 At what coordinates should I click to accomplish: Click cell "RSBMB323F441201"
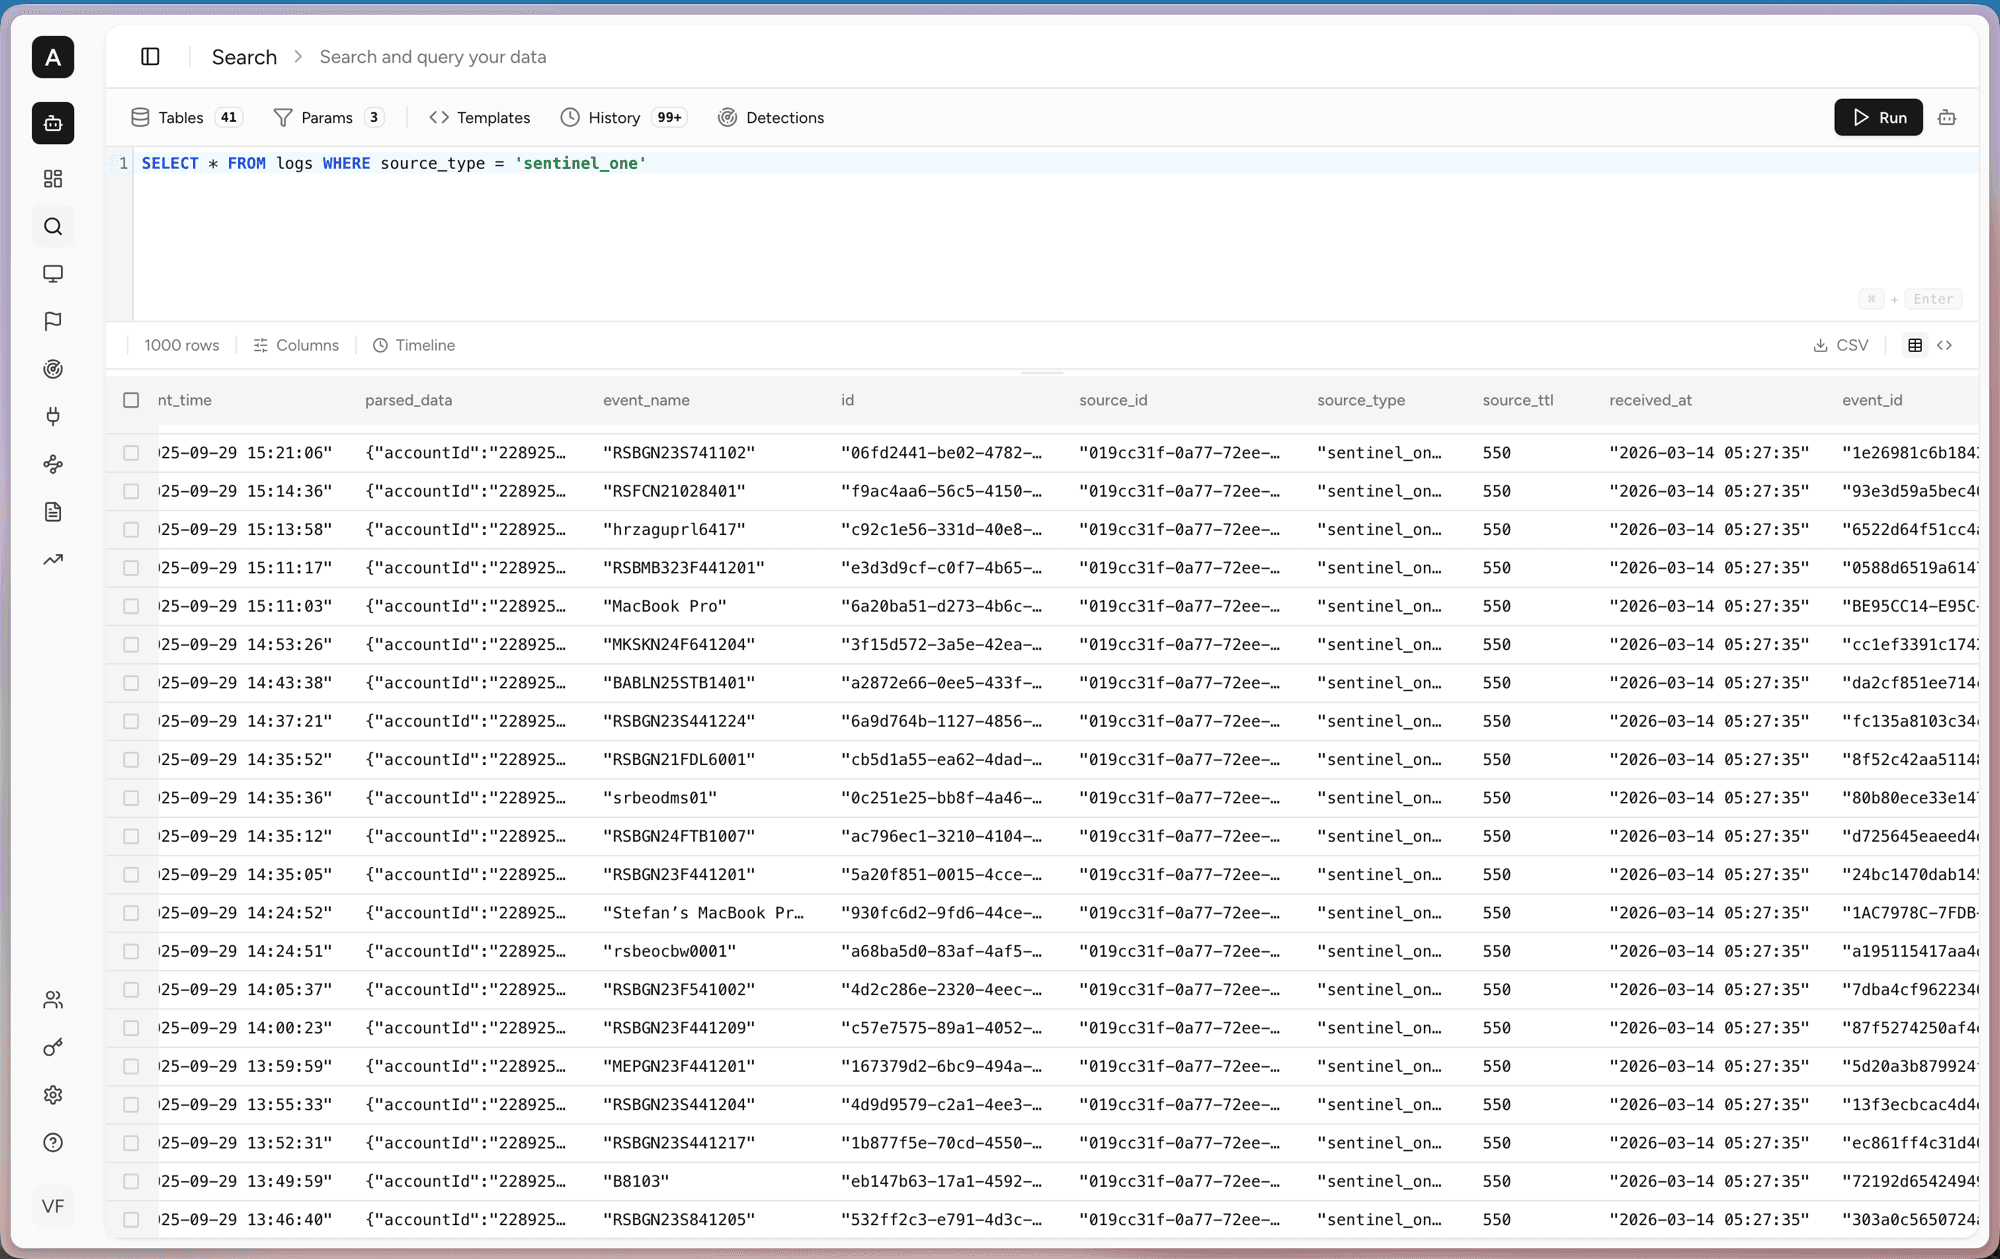tap(684, 568)
